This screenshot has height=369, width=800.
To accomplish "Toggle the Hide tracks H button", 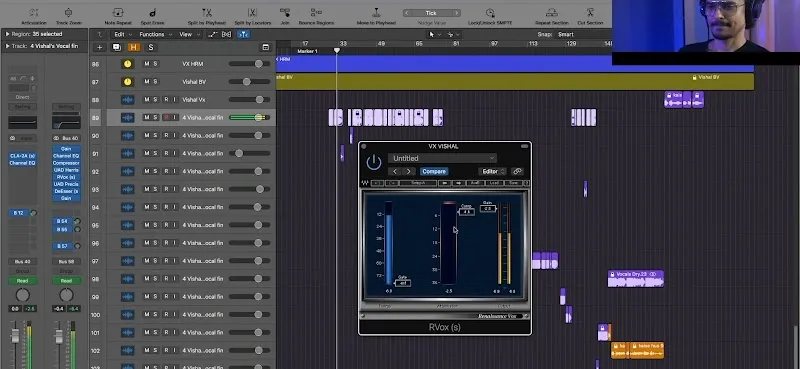I will click(x=134, y=47).
